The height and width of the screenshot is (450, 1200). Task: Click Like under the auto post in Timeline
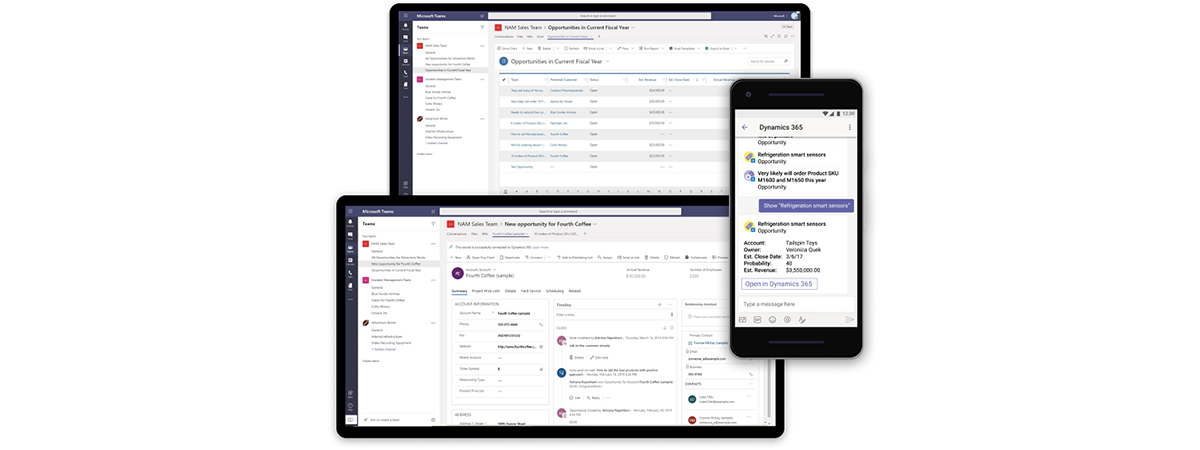[x=574, y=397]
